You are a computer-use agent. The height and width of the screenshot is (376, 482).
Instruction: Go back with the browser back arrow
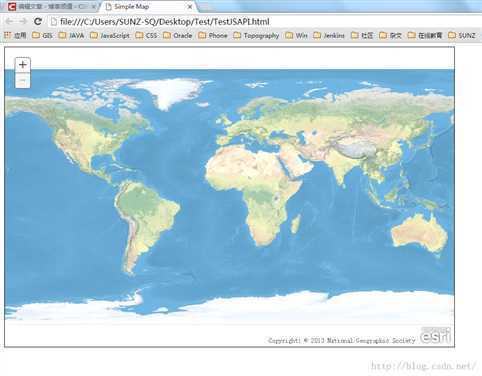tap(9, 22)
